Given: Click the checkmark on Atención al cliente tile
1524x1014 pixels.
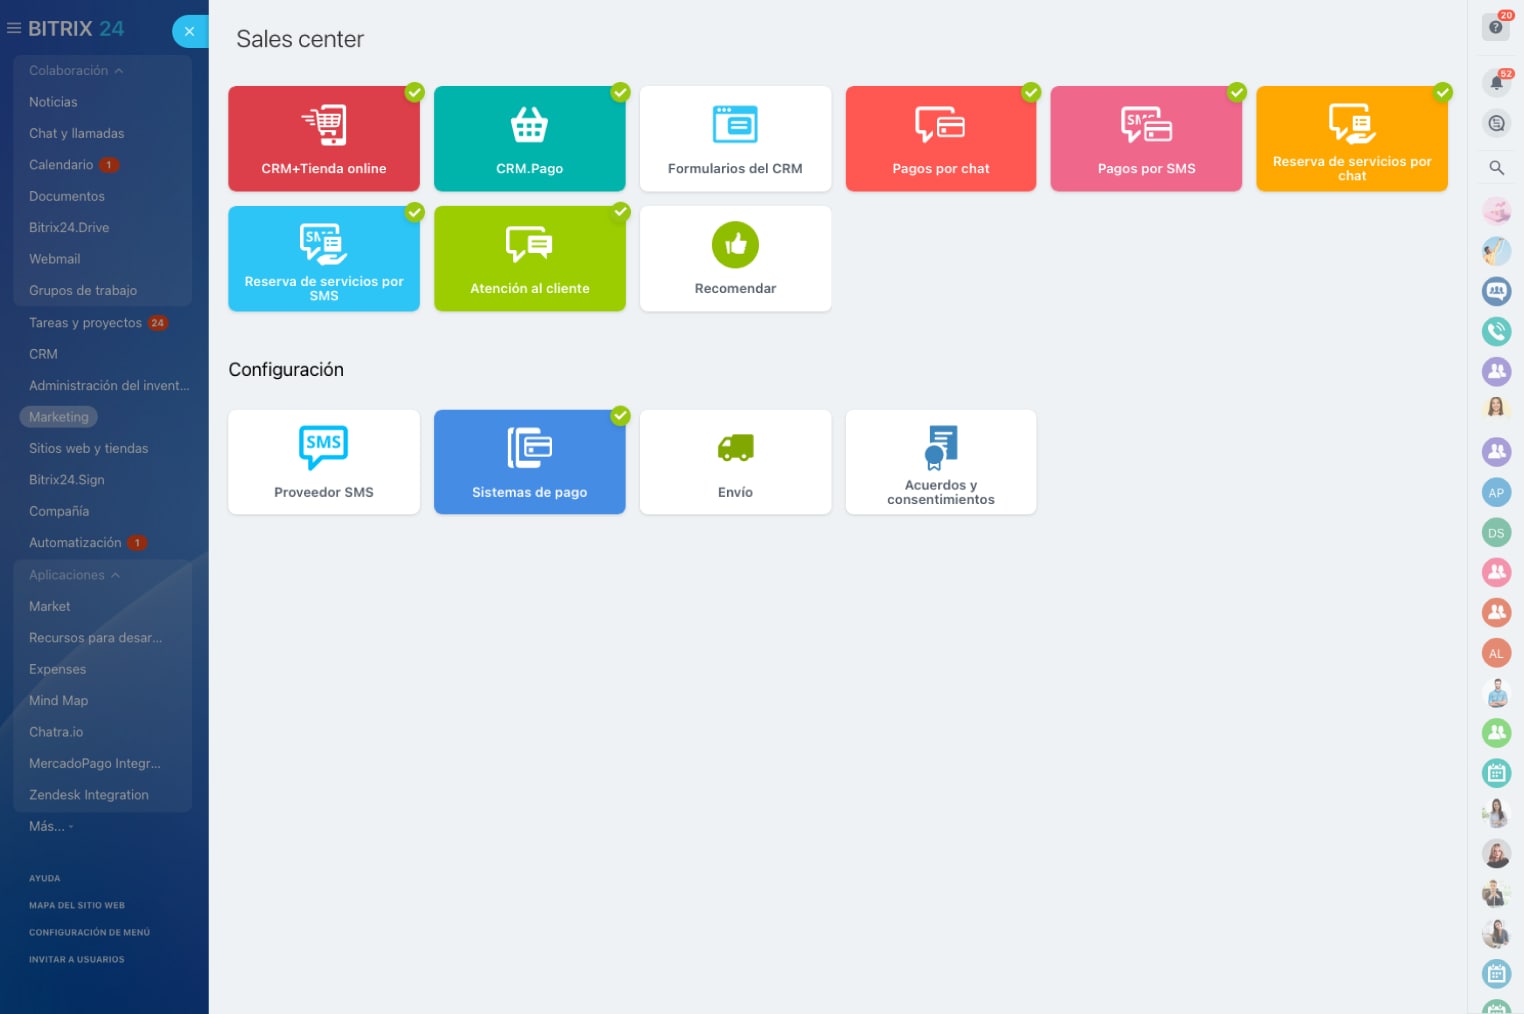Looking at the screenshot, I should [x=620, y=212].
